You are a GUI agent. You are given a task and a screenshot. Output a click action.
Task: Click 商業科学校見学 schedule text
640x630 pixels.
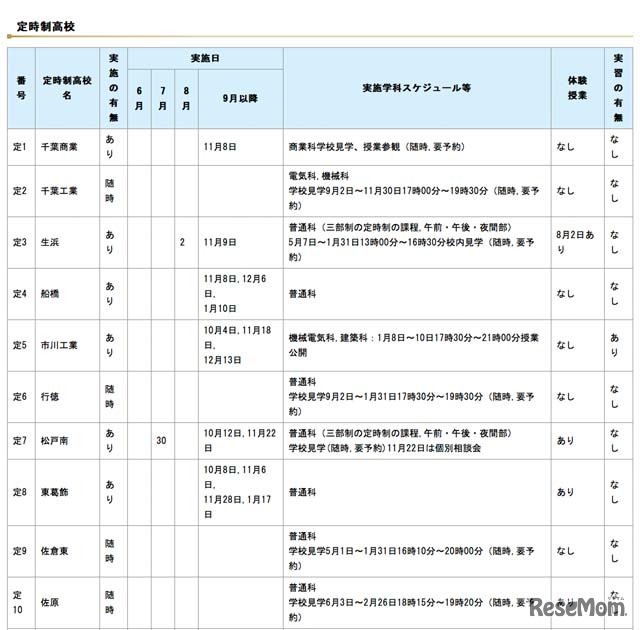376,147
